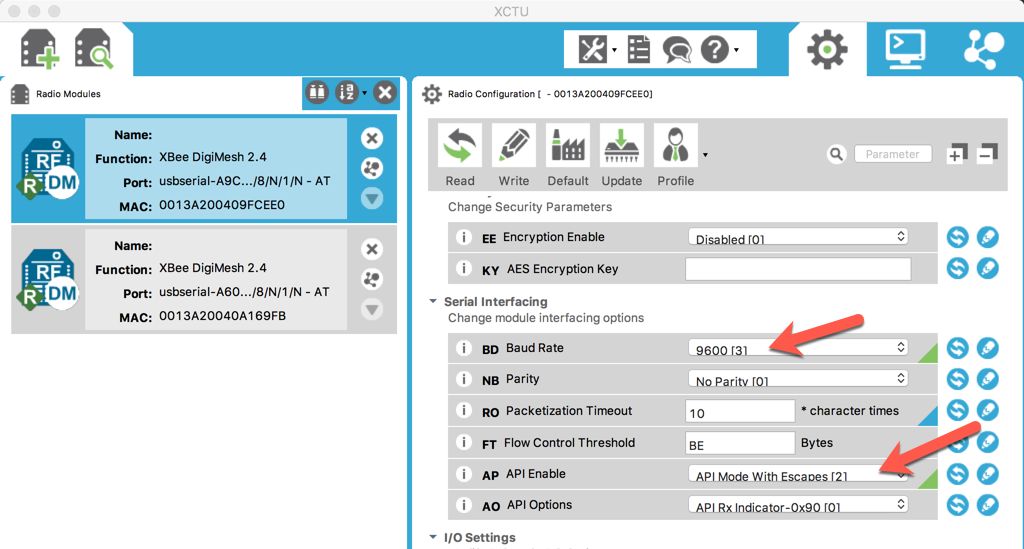The height and width of the screenshot is (549, 1024).
Task: Expand details arrow for module 0013A200409FCEE0
Action: click(x=372, y=198)
